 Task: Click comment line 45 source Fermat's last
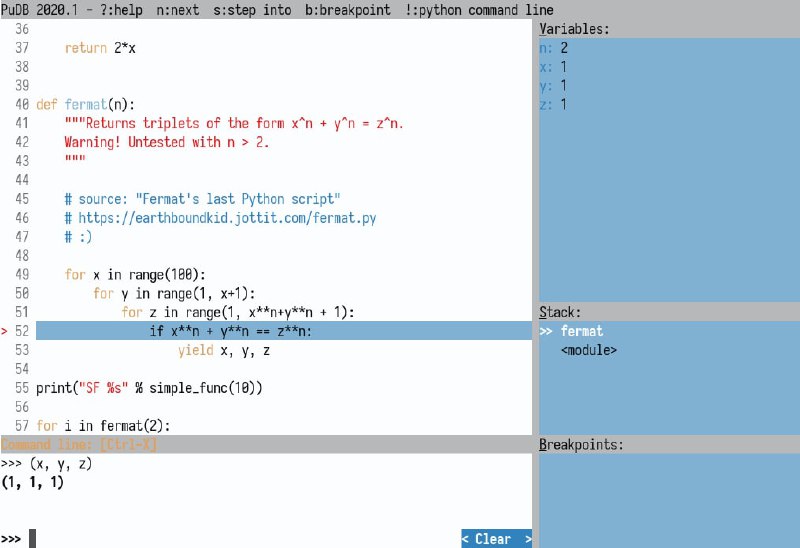[202, 199]
